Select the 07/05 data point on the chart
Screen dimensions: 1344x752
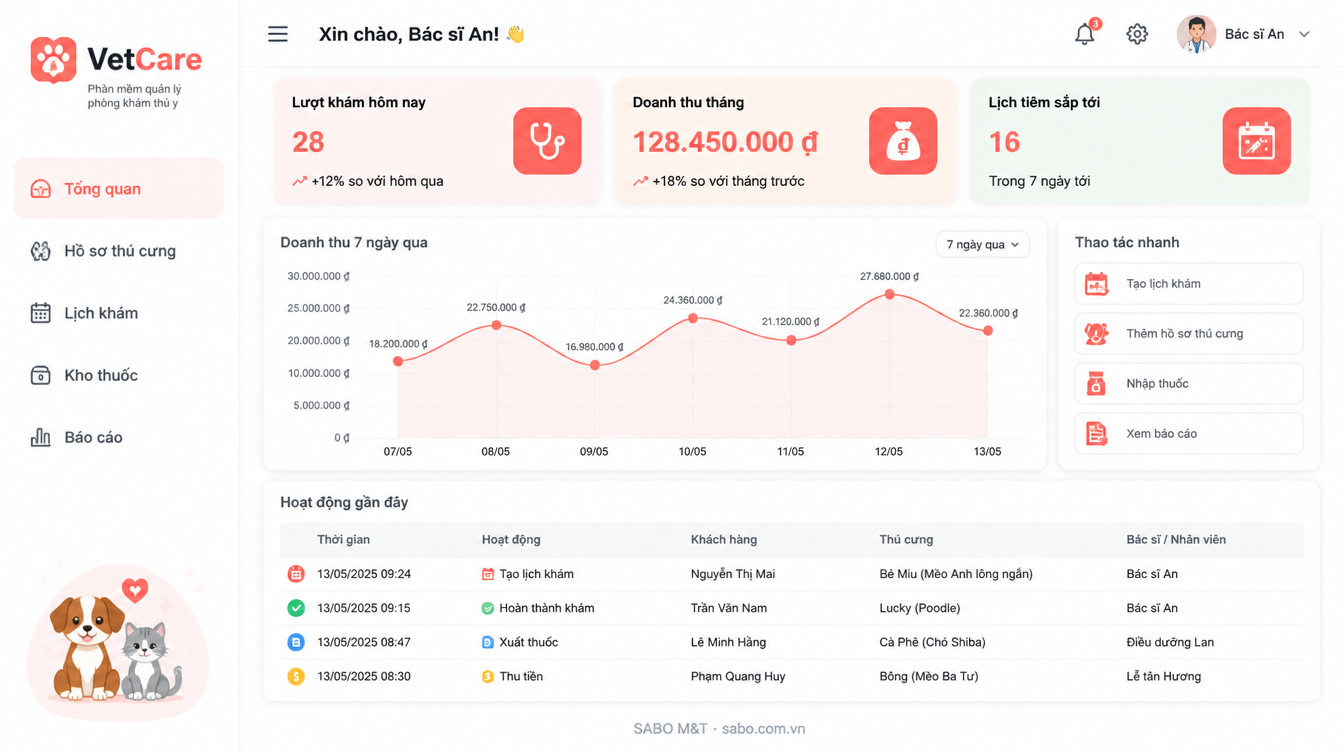click(x=398, y=361)
